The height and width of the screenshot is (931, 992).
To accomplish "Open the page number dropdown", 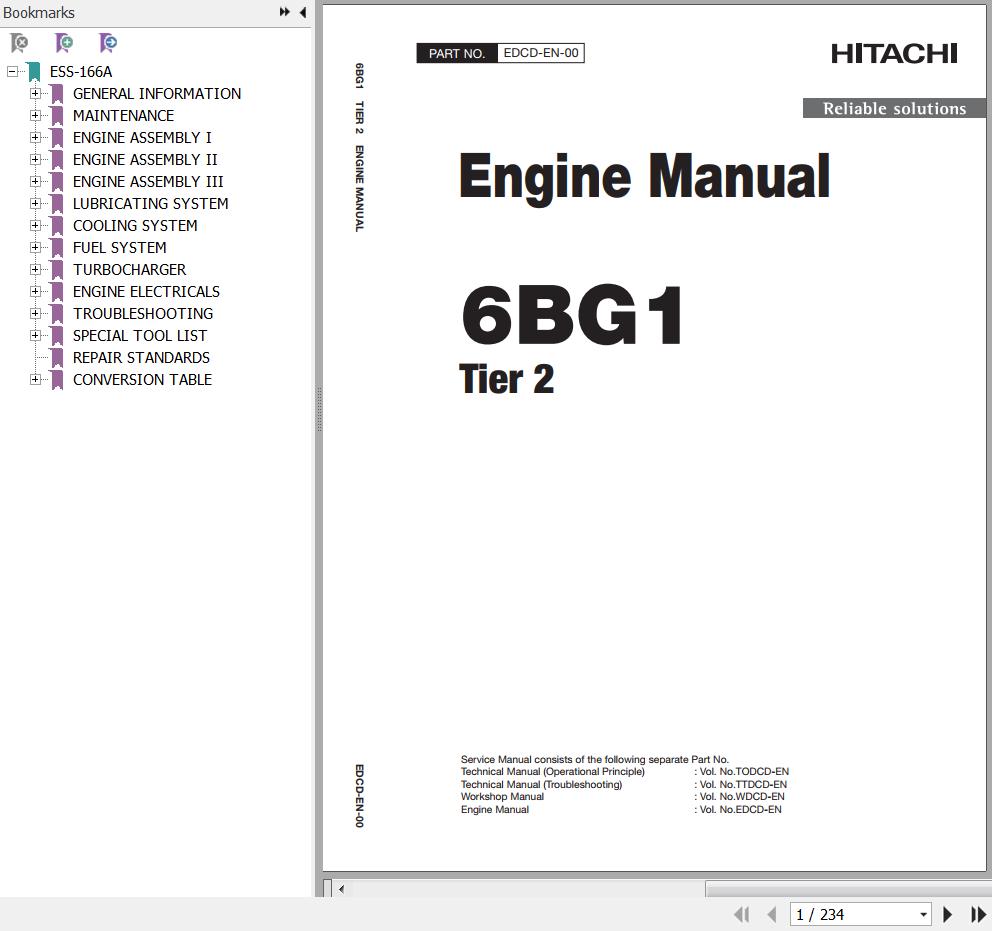I will pyautogui.click(x=923, y=915).
